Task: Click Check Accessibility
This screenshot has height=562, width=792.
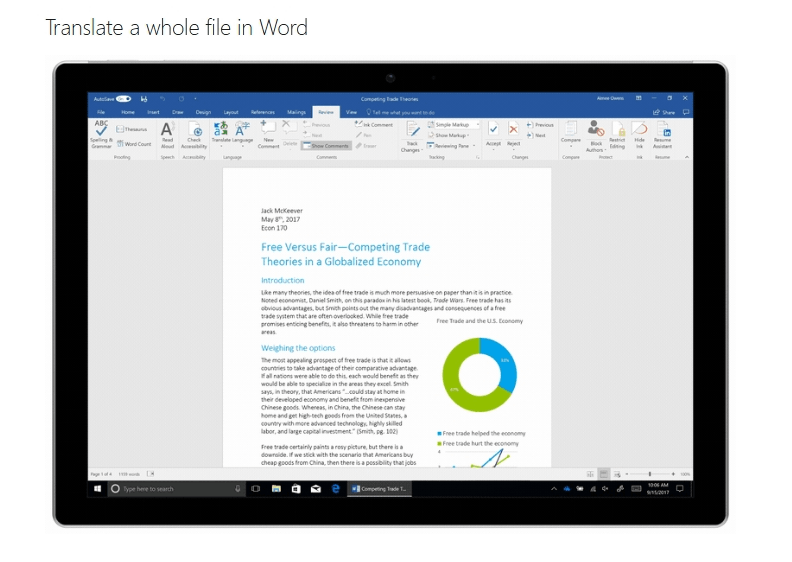Action: click(194, 135)
